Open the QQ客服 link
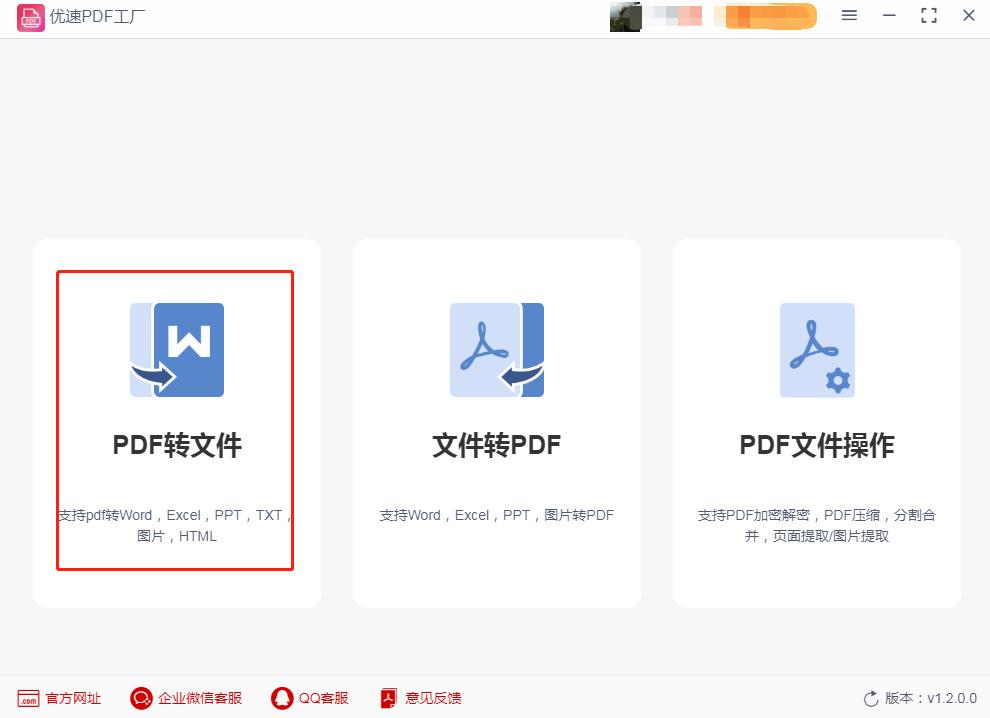 pyautogui.click(x=323, y=698)
